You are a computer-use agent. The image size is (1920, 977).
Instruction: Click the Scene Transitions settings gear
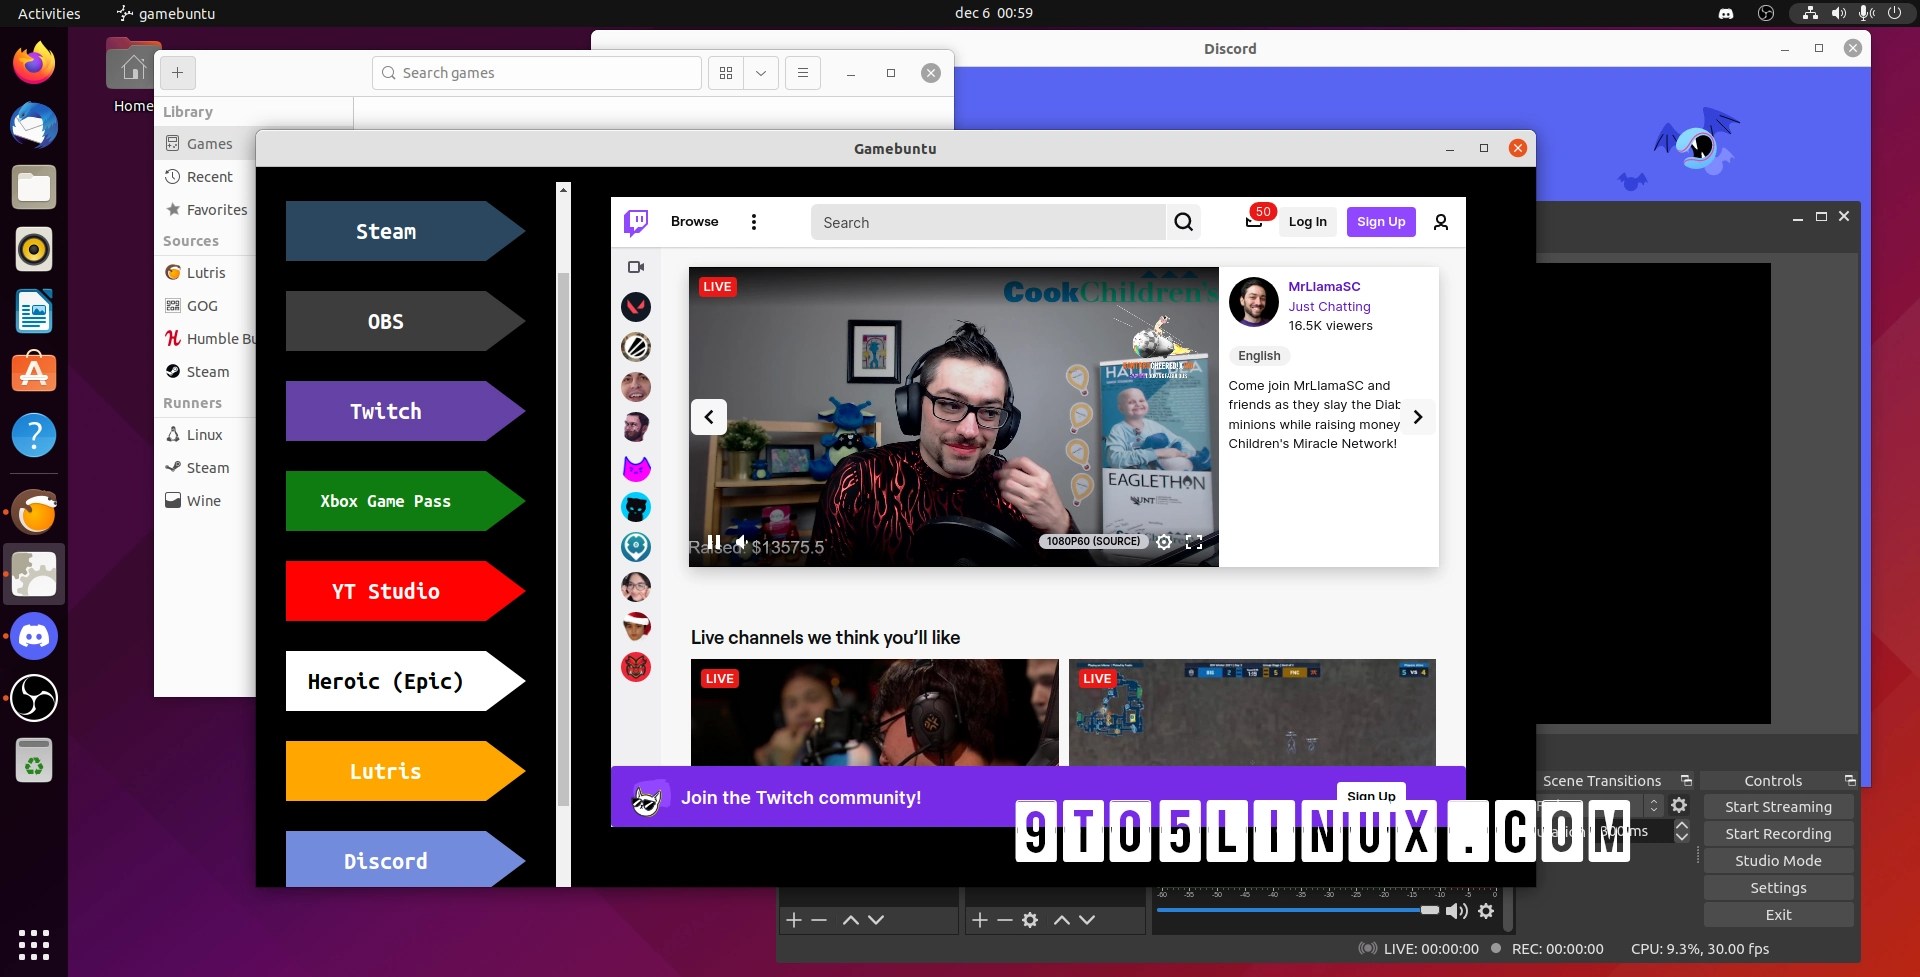1679,804
